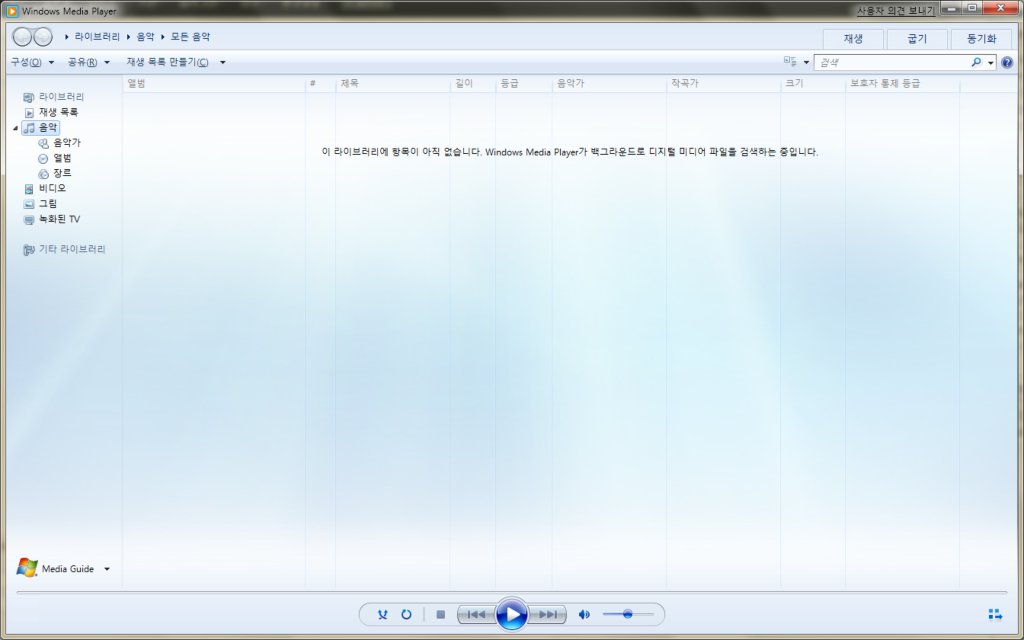Select 녹화된 TV in the navigation tree
Screen dimensions: 1024x640
tap(59, 219)
